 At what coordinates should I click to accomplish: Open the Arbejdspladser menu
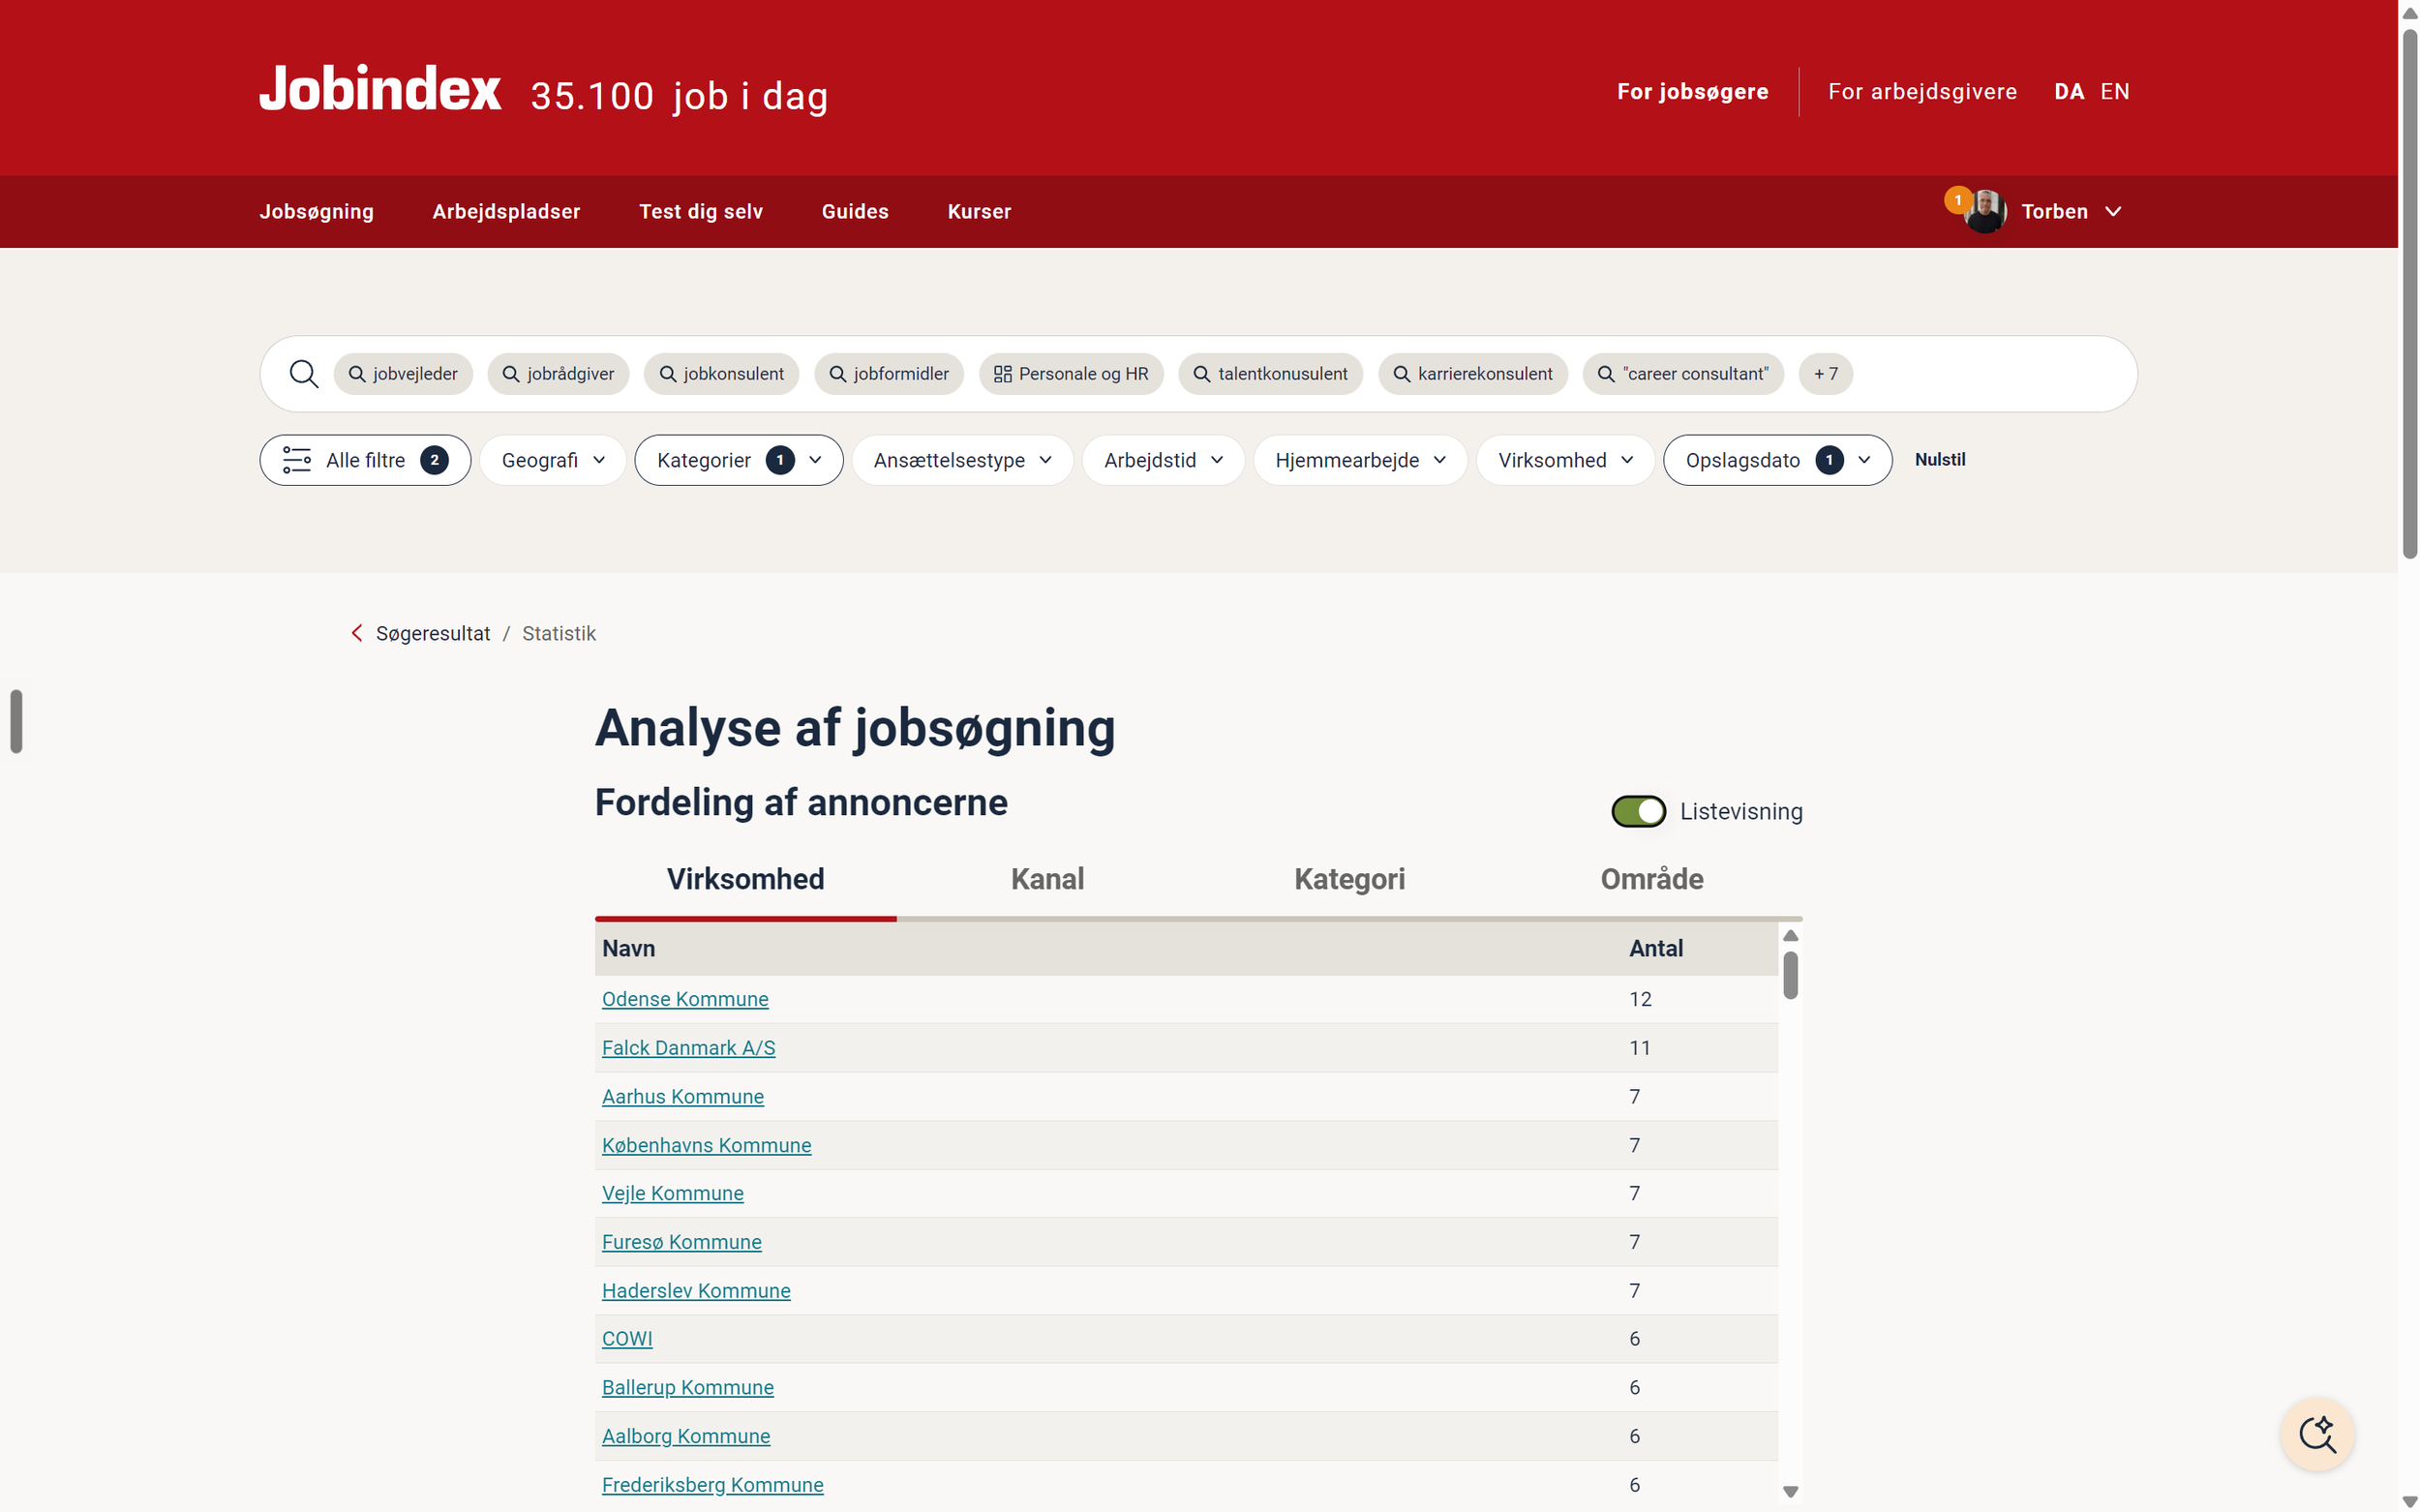[506, 212]
